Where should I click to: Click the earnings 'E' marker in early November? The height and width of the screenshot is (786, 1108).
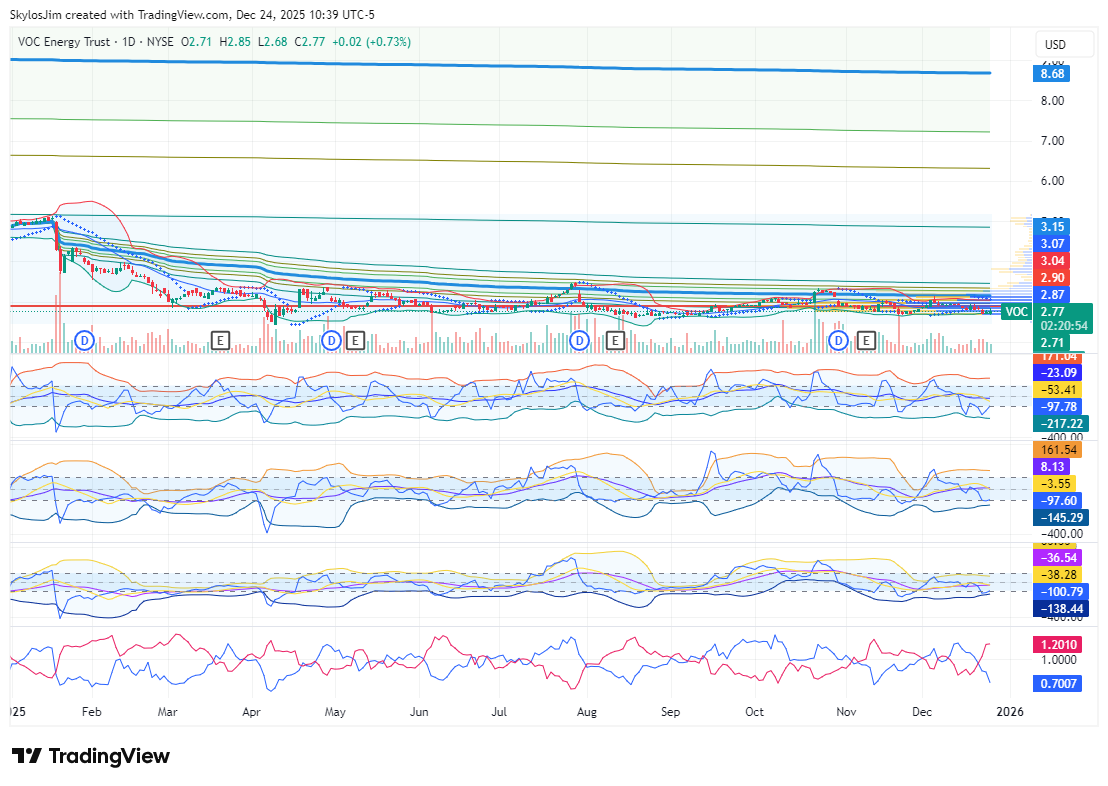coord(867,341)
